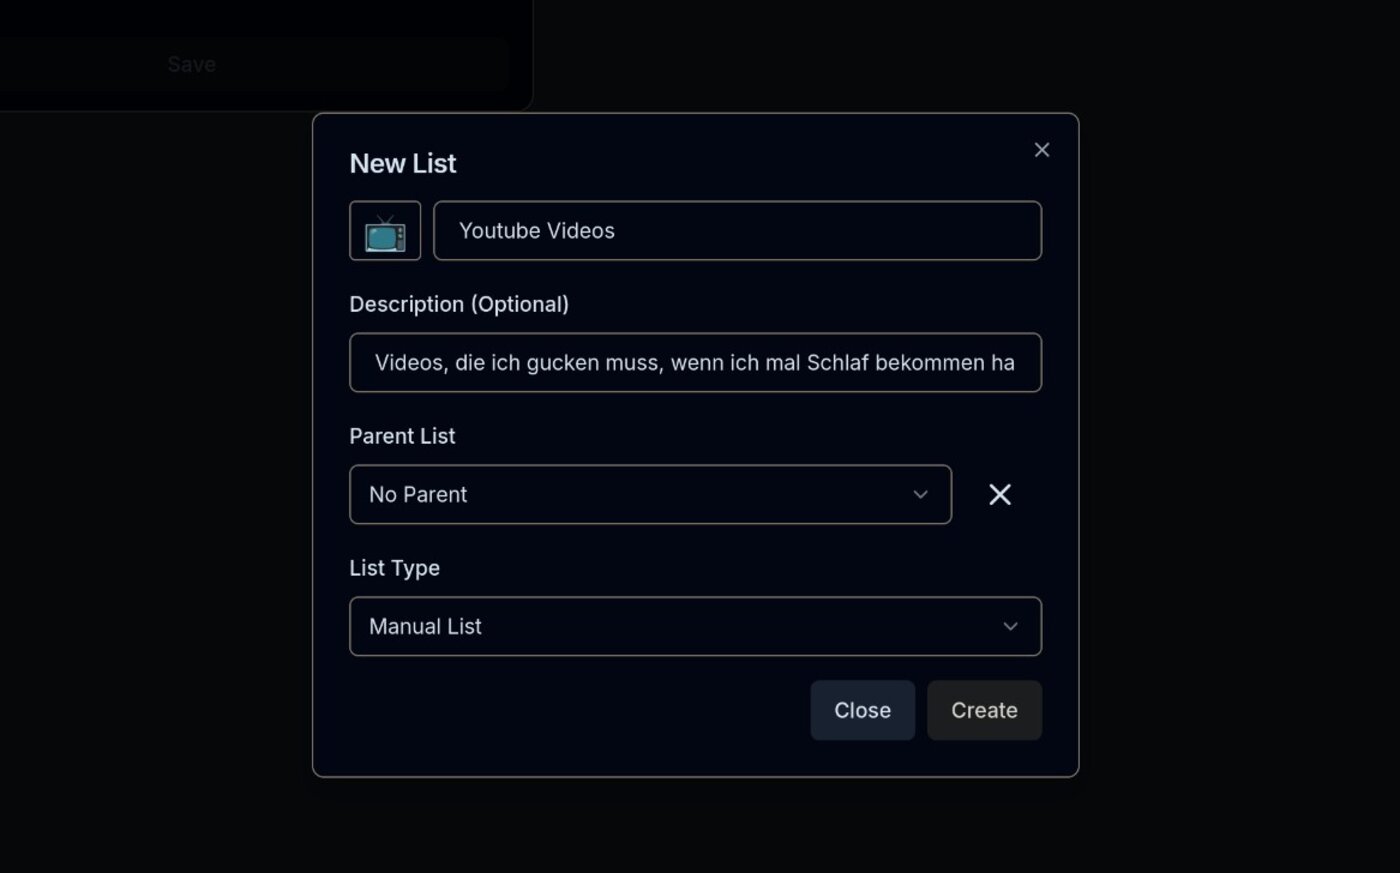Image resolution: width=1400 pixels, height=873 pixels.
Task: Open the Manual List type dropdown
Action: 695,626
